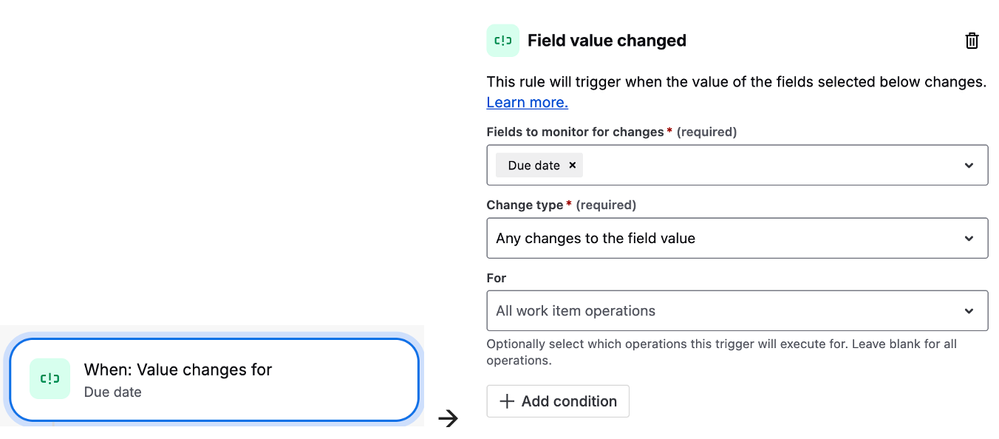Click the "Change type" field label
999x439 pixels.
coord(524,205)
